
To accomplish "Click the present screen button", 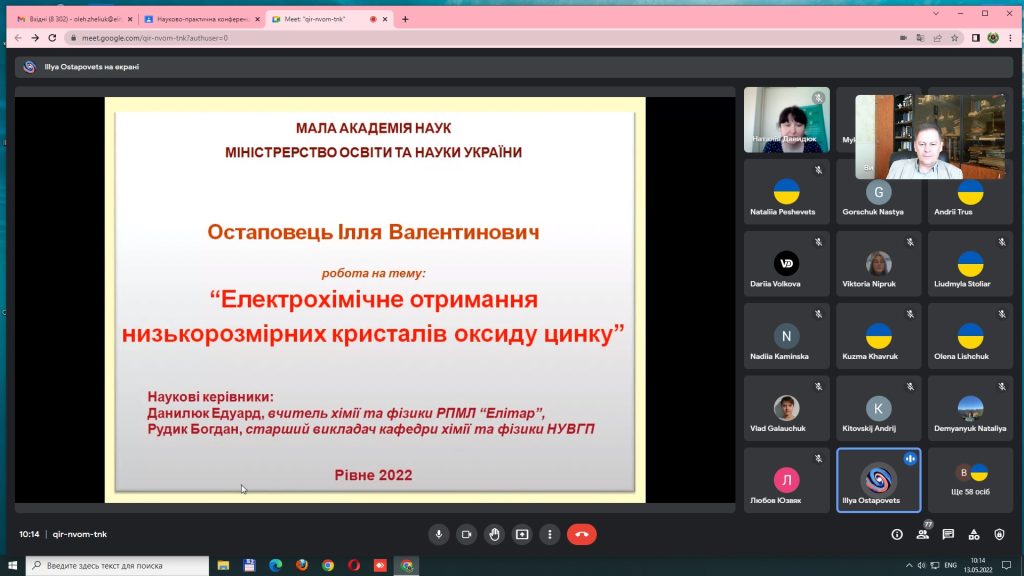I will point(522,534).
